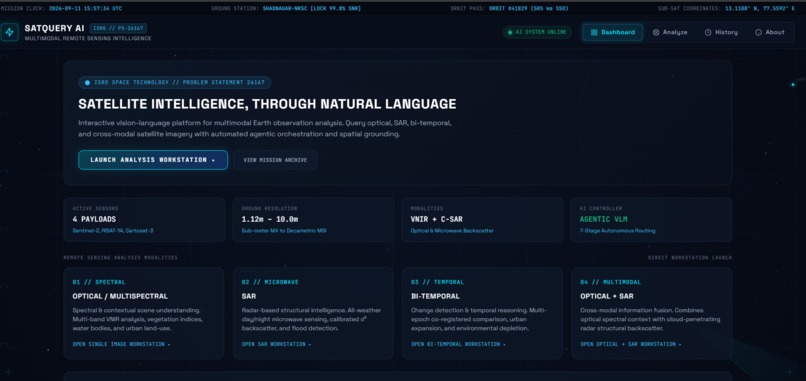Click the Dashboard grid icon
The height and width of the screenshot is (381, 806).
click(x=594, y=32)
